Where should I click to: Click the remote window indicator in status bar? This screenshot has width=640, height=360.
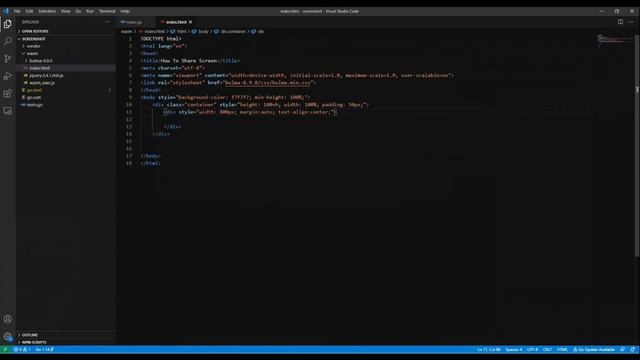(5, 349)
